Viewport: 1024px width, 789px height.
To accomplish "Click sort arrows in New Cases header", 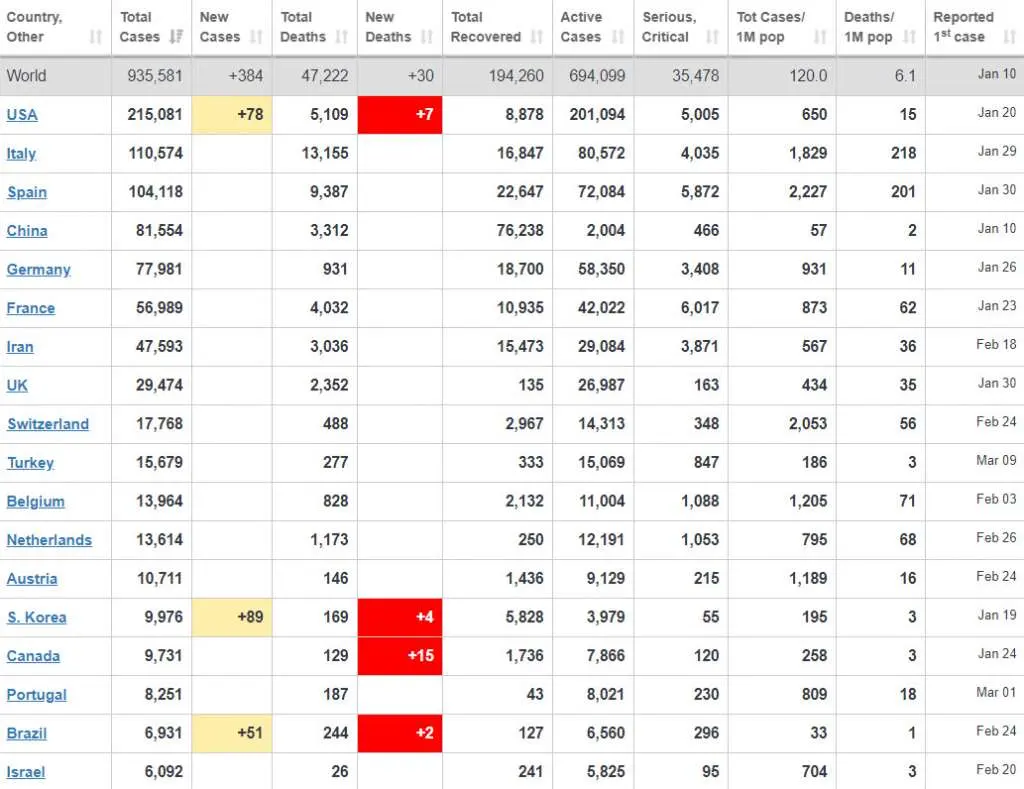I will pyautogui.click(x=257, y=37).
